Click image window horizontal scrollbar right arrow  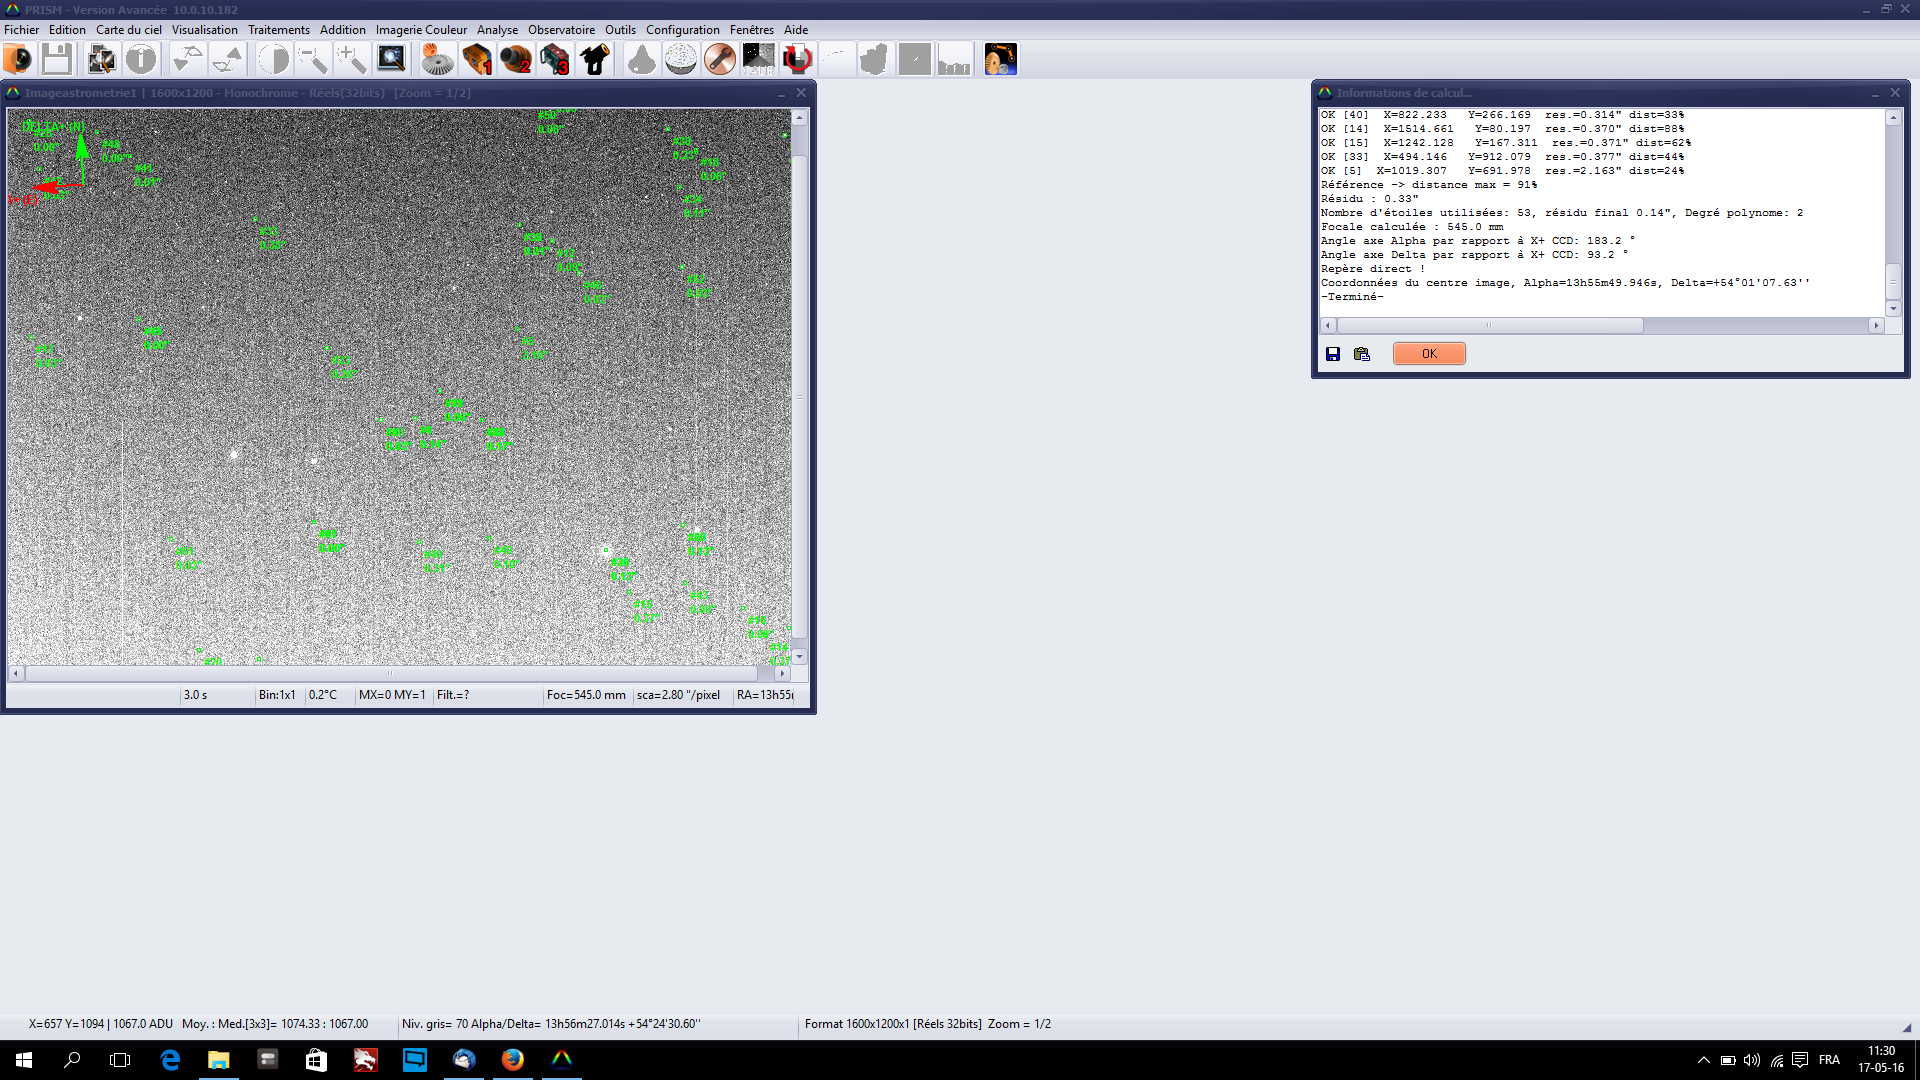(782, 674)
